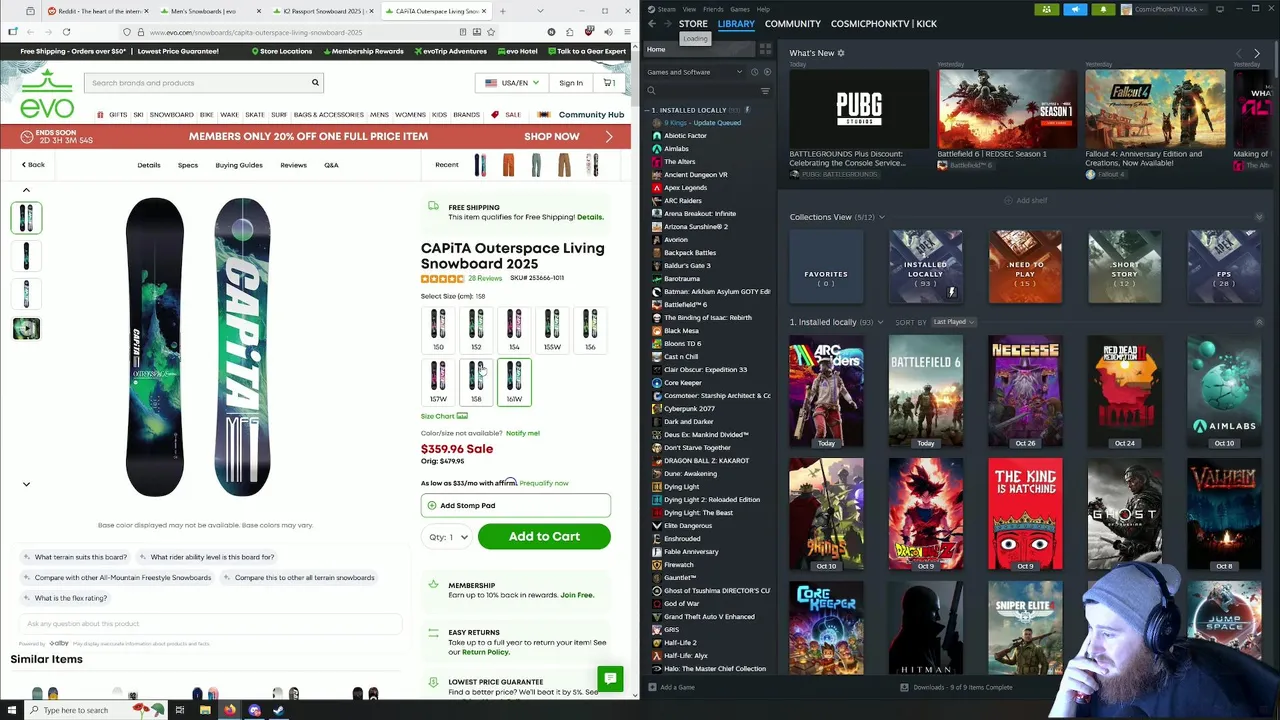The height and width of the screenshot is (720, 1280).
Task: Show recent games clock filter in Steam
Action: (754, 72)
